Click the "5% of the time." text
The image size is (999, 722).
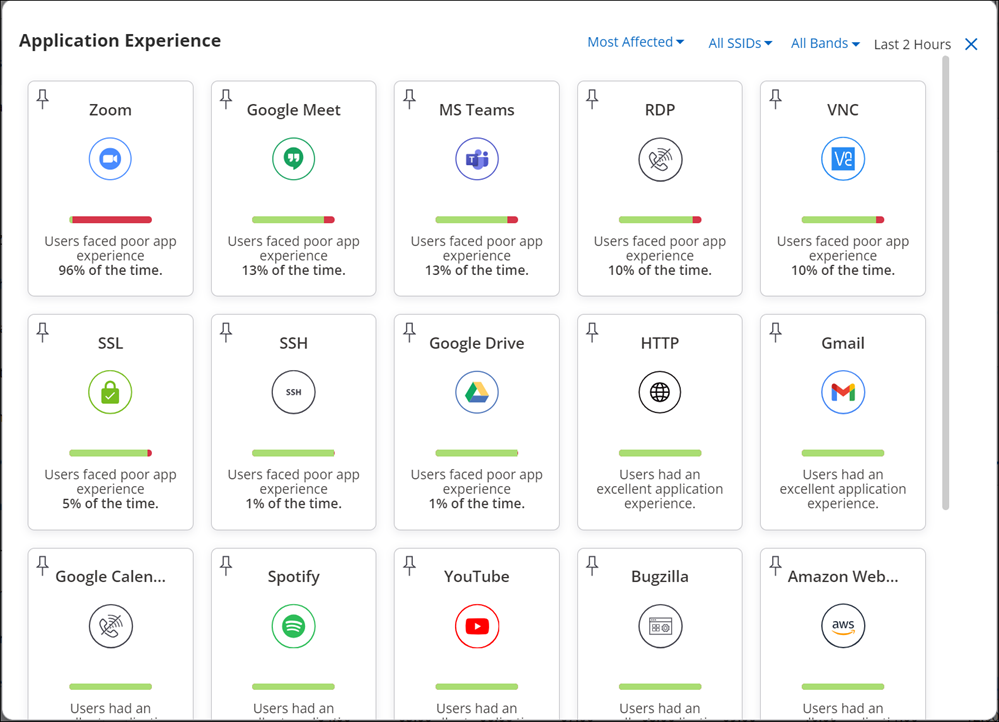coord(110,503)
